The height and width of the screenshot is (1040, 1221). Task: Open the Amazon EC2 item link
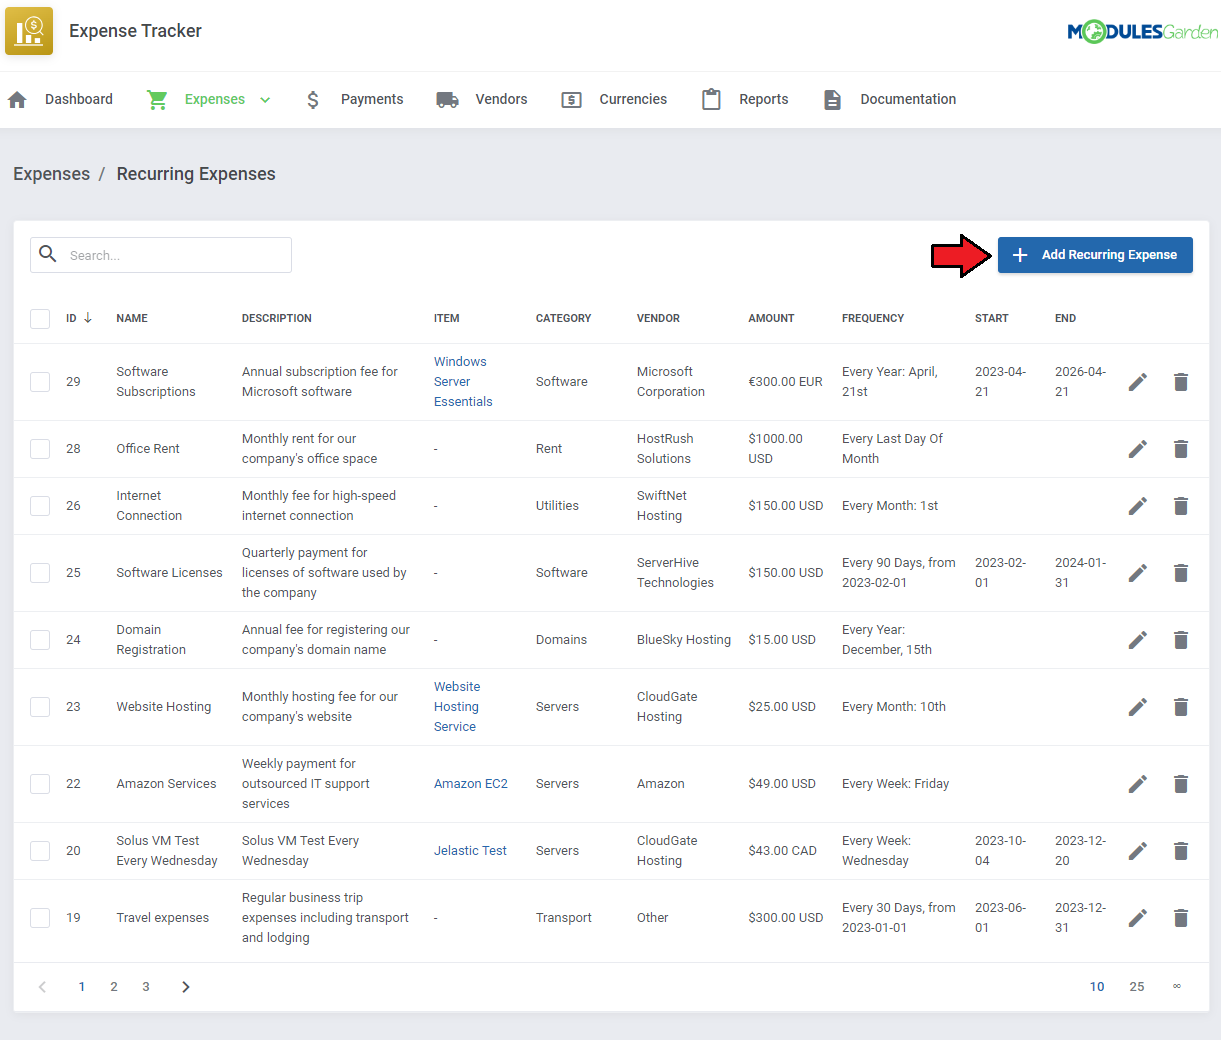click(471, 784)
